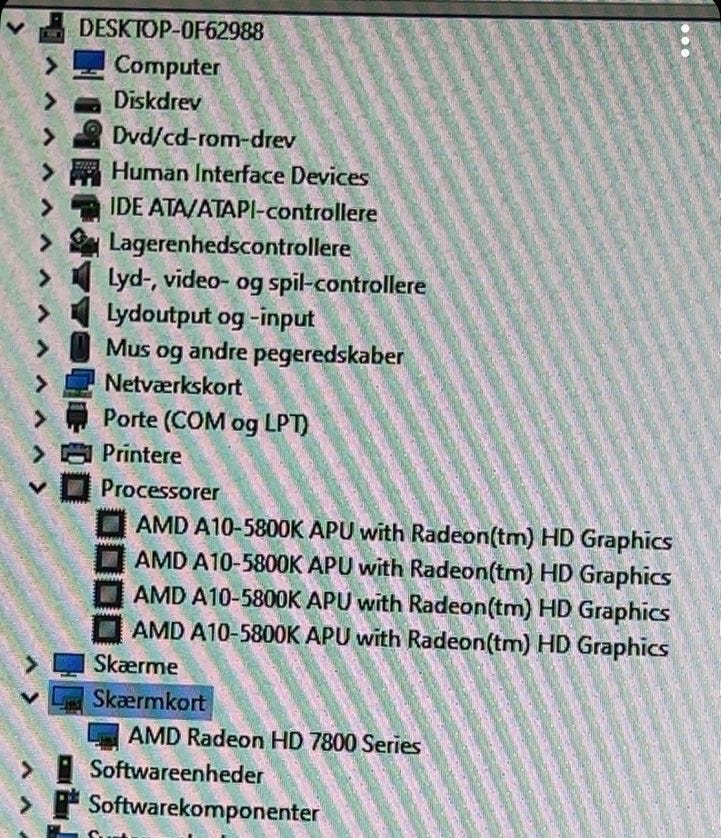Select the Processorer label
The height and width of the screenshot is (838, 721).
point(160,490)
